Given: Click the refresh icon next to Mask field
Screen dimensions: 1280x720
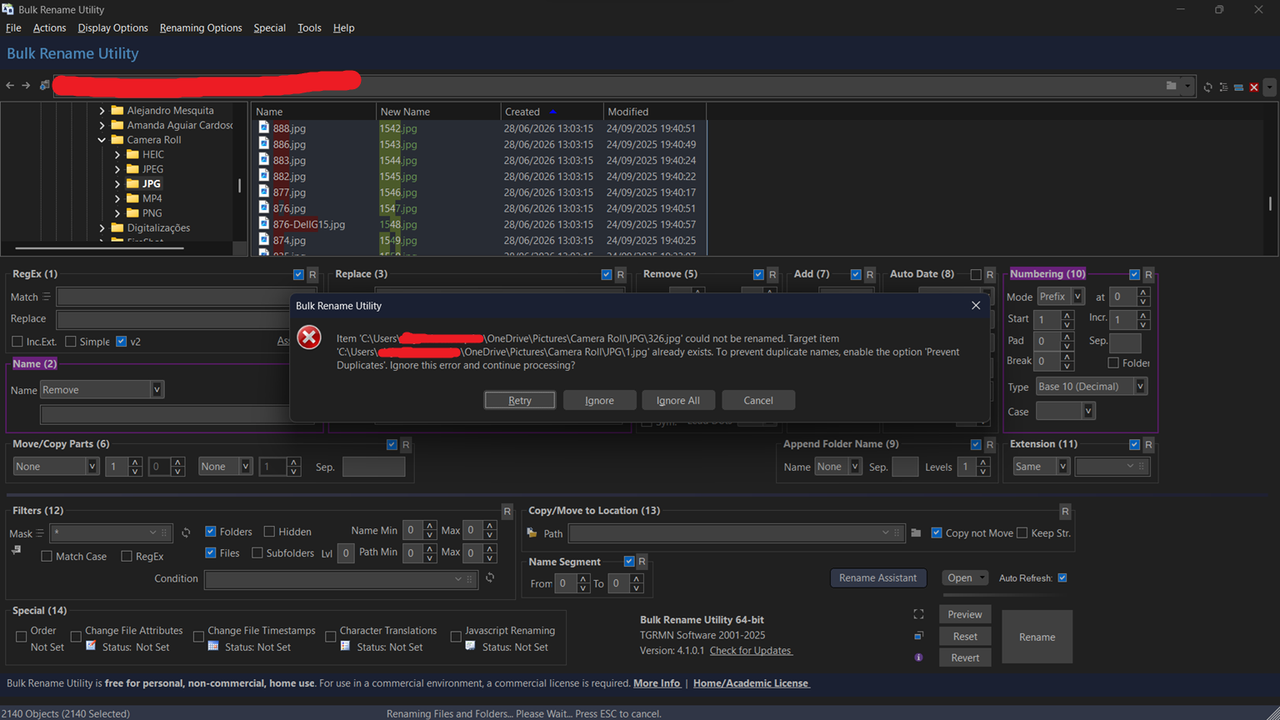Looking at the screenshot, I should (185, 533).
